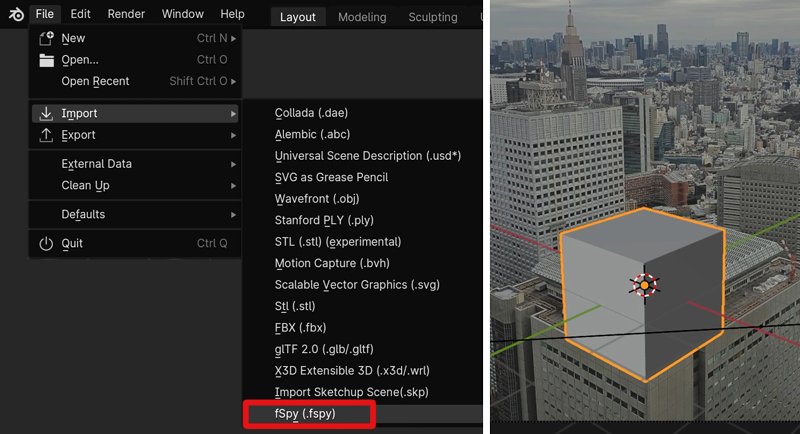Import a Stanford PLY (.ply) file
The height and width of the screenshot is (434, 800).
coord(324,220)
